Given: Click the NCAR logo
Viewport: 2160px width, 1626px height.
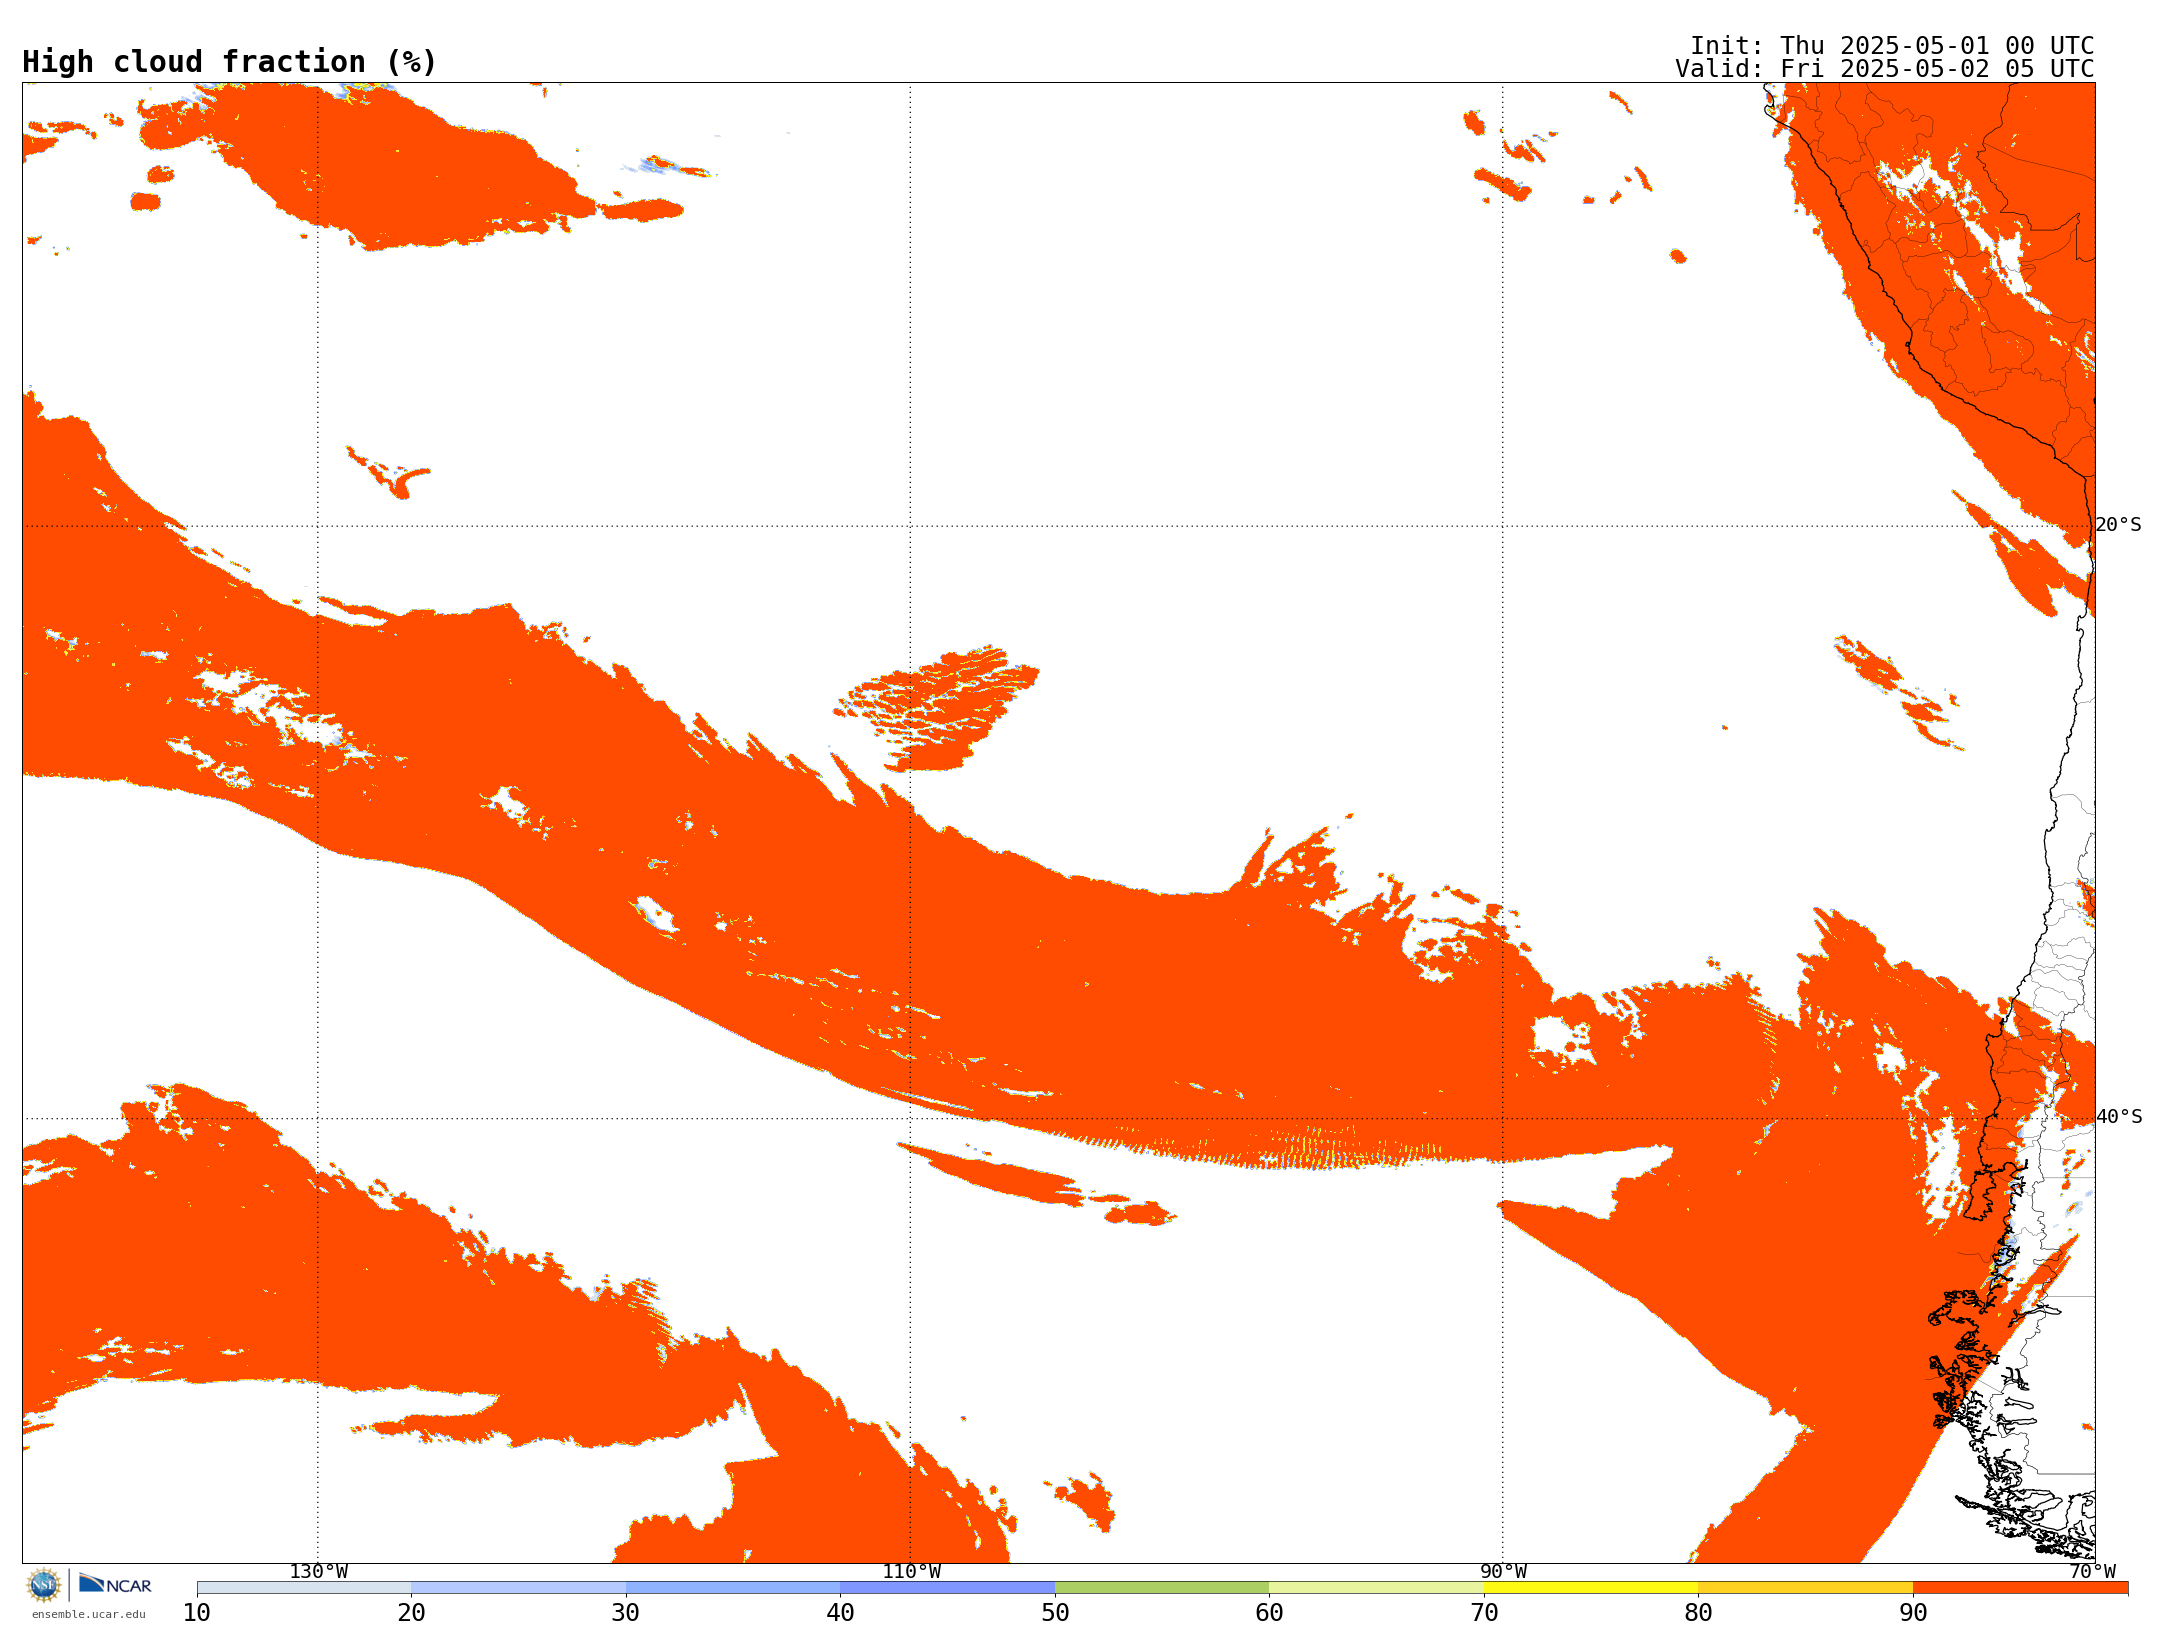Looking at the screenshot, I should [x=115, y=1584].
